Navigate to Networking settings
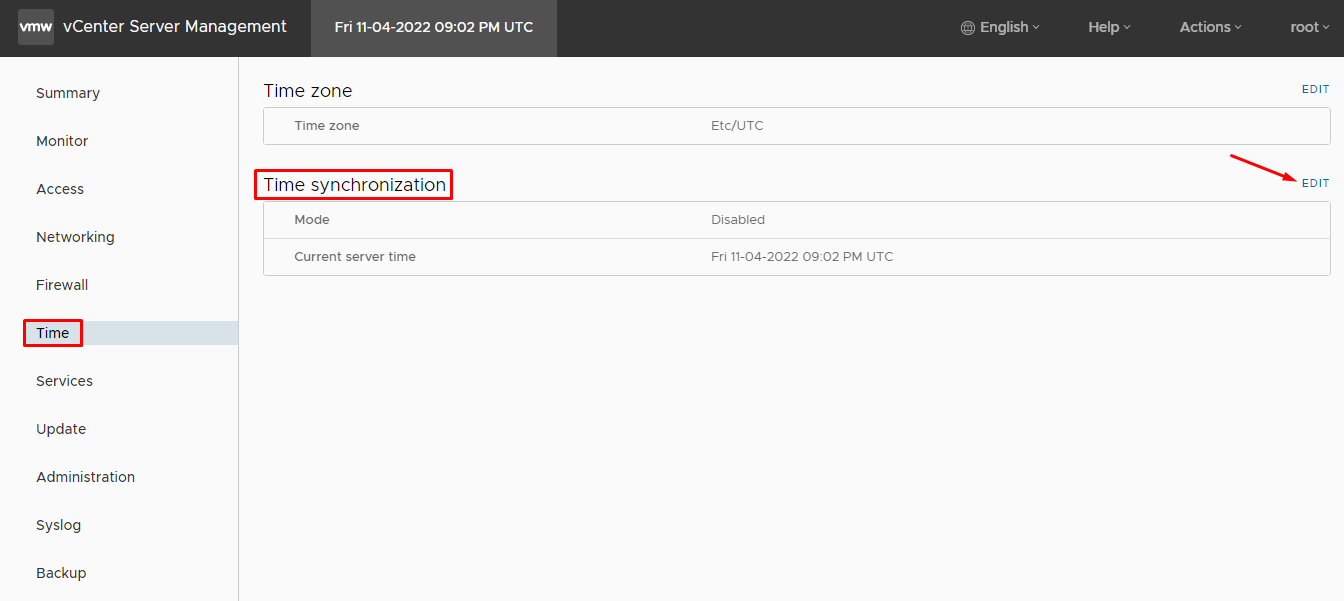Screen dimensions: 1344x601 click(x=75, y=237)
